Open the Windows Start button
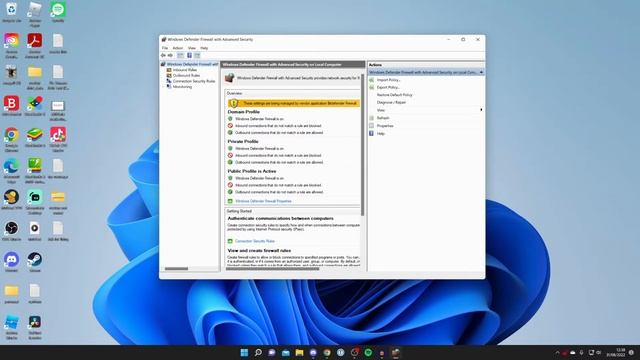This screenshot has height=360, width=640. click(x=244, y=353)
